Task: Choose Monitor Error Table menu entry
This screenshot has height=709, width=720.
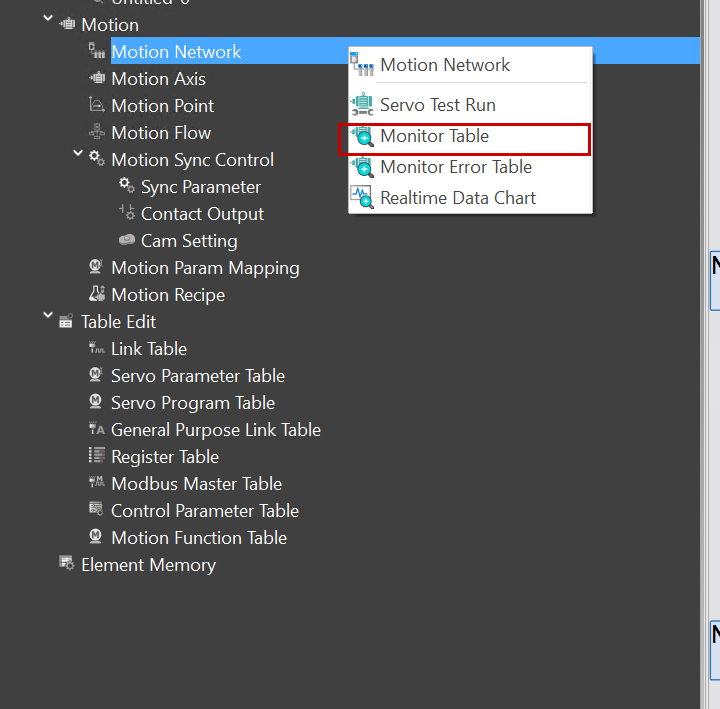Action: tap(455, 167)
